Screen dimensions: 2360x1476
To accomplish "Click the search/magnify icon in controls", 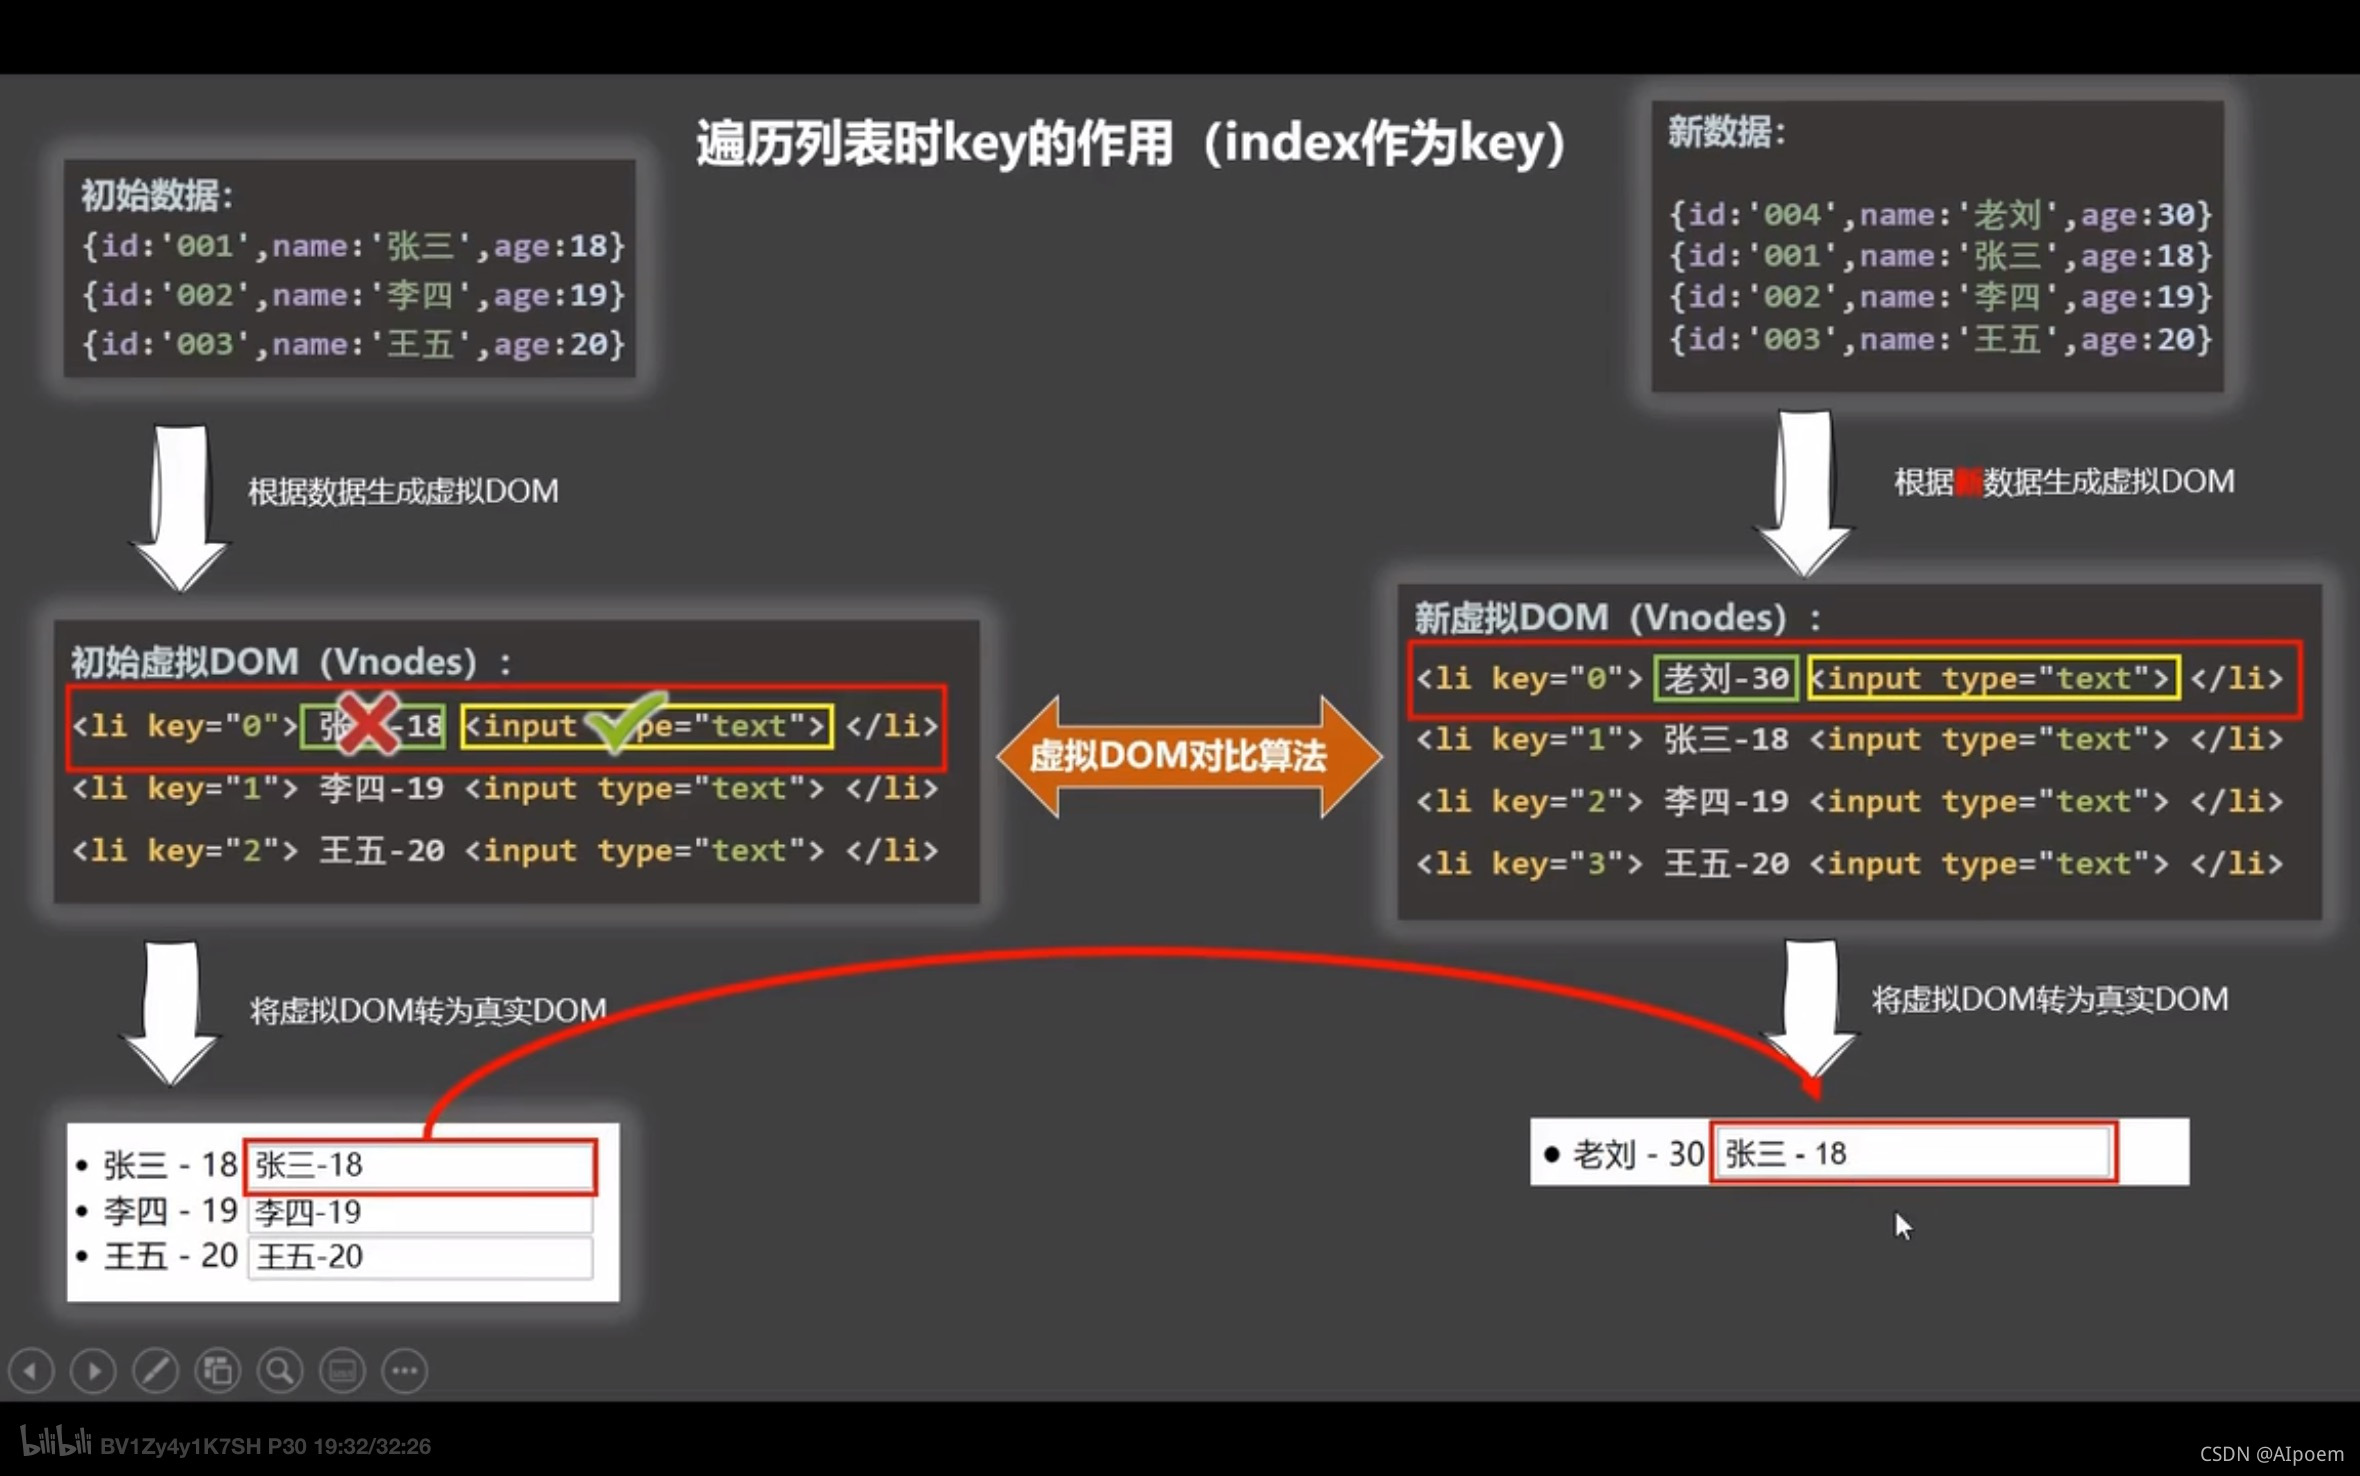I will (x=279, y=1369).
